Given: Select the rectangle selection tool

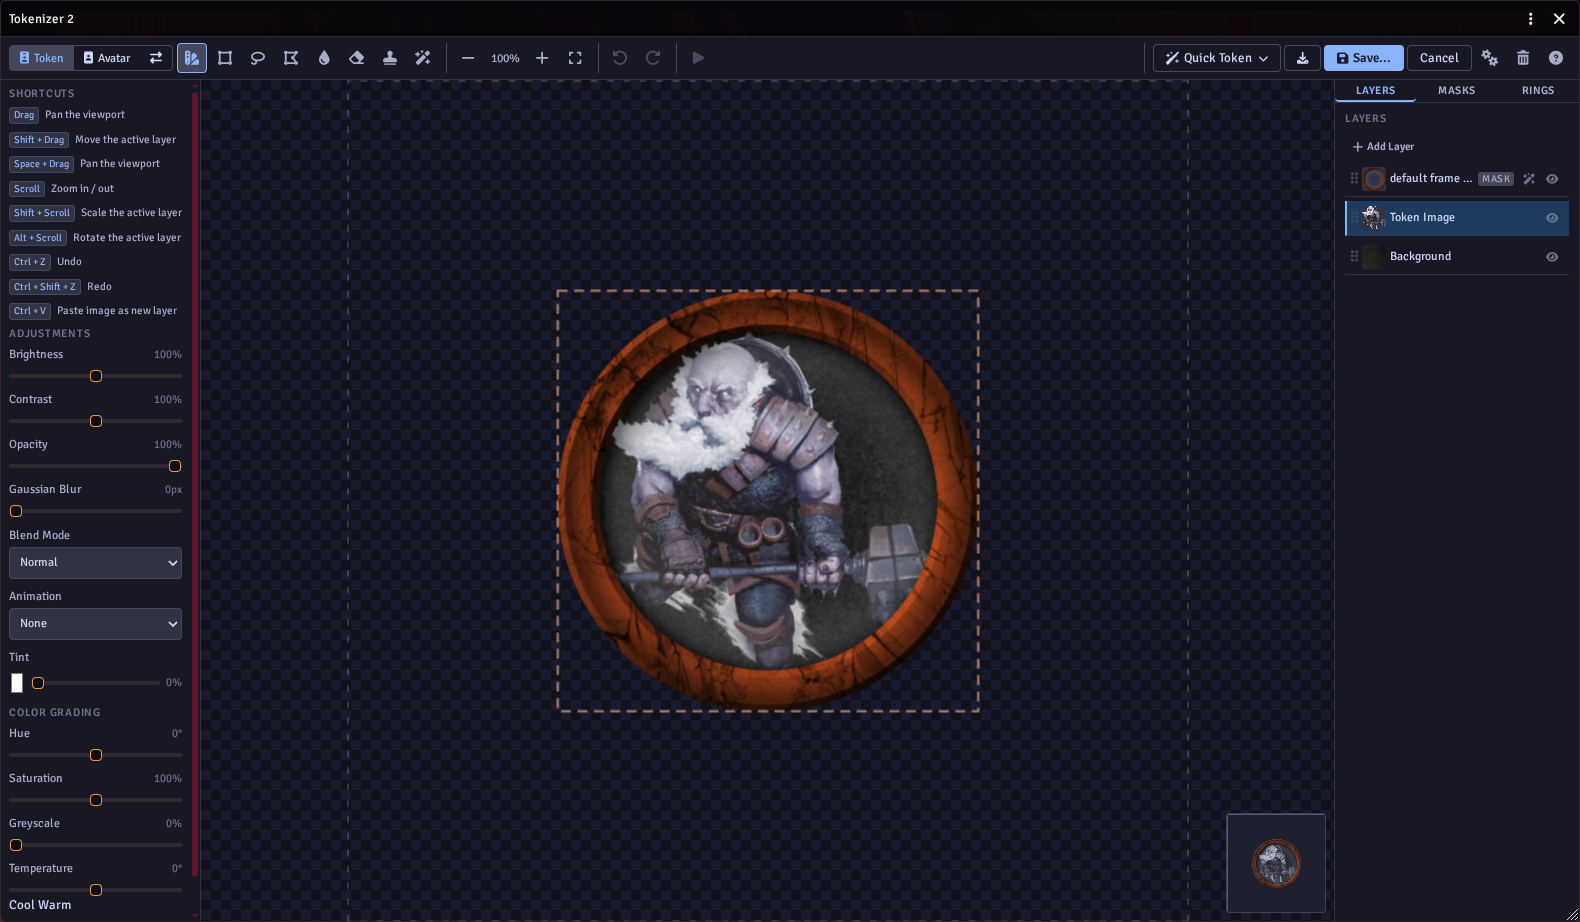Looking at the screenshot, I should tap(225, 58).
